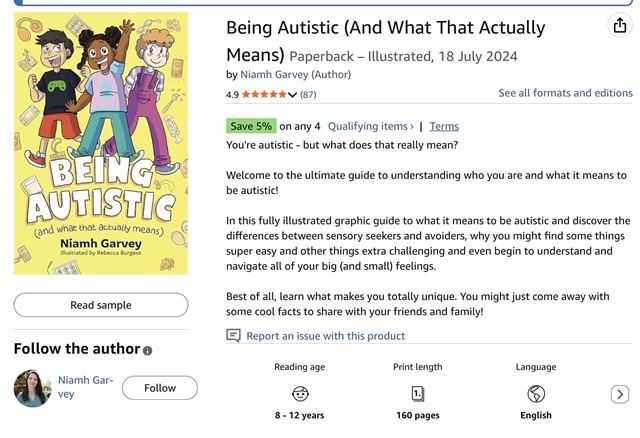Expand the star ratings dropdown arrow
Image resolution: width=640 pixels, height=438 pixels.
[x=292, y=95]
